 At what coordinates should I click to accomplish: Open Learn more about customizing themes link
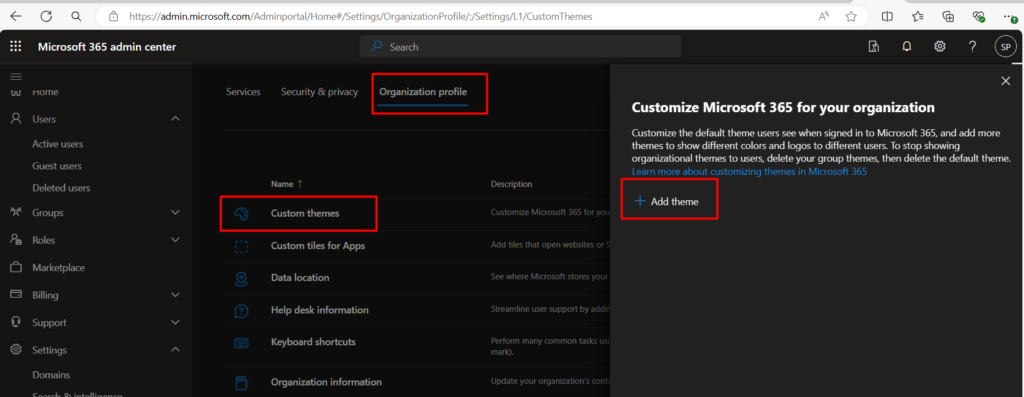pyautogui.click(x=749, y=172)
